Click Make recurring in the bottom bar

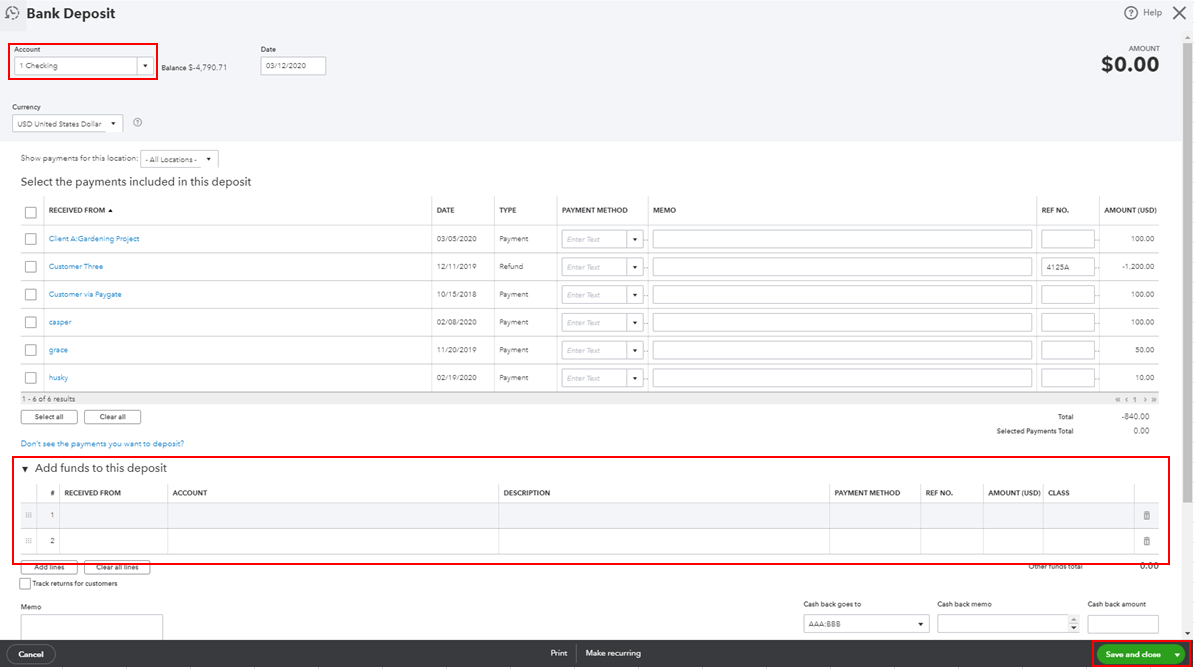click(x=613, y=653)
